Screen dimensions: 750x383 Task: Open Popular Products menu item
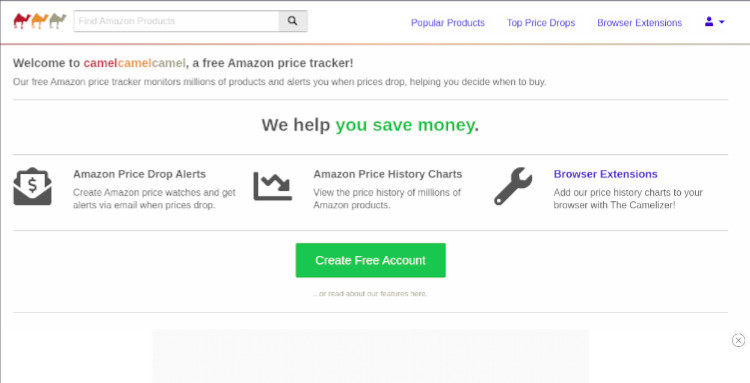point(448,22)
